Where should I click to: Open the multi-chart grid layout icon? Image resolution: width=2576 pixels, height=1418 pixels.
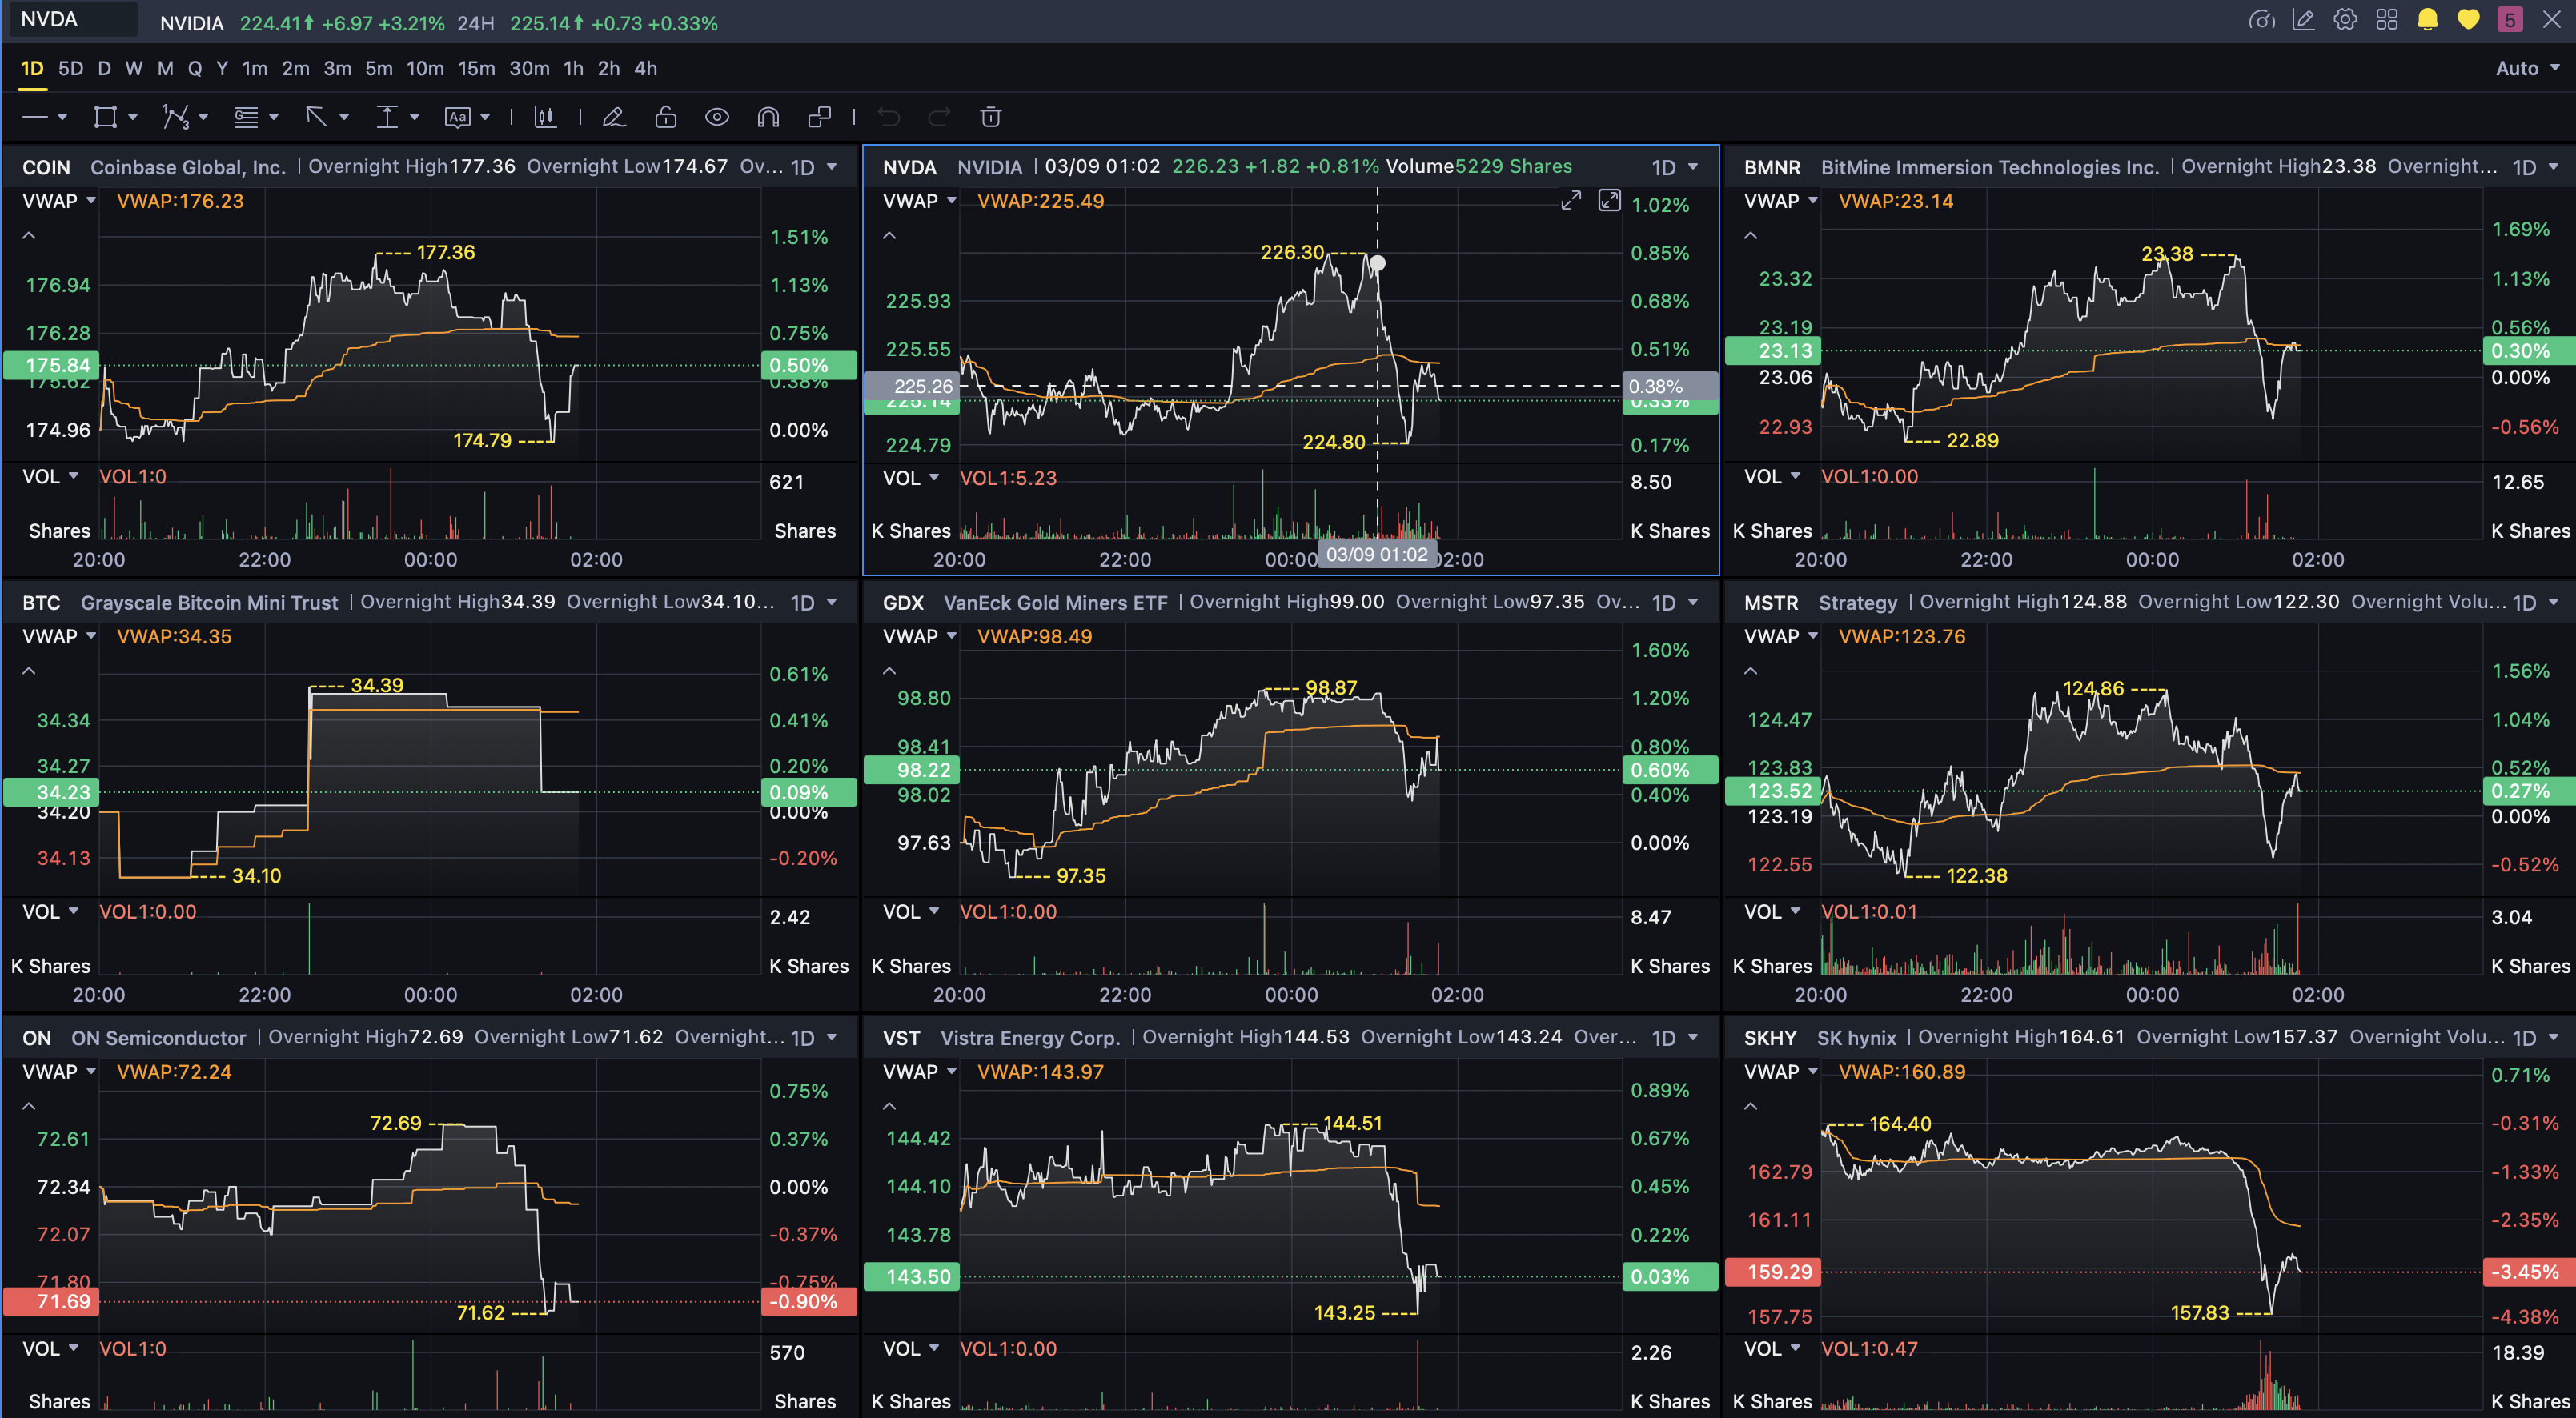click(2387, 20)
